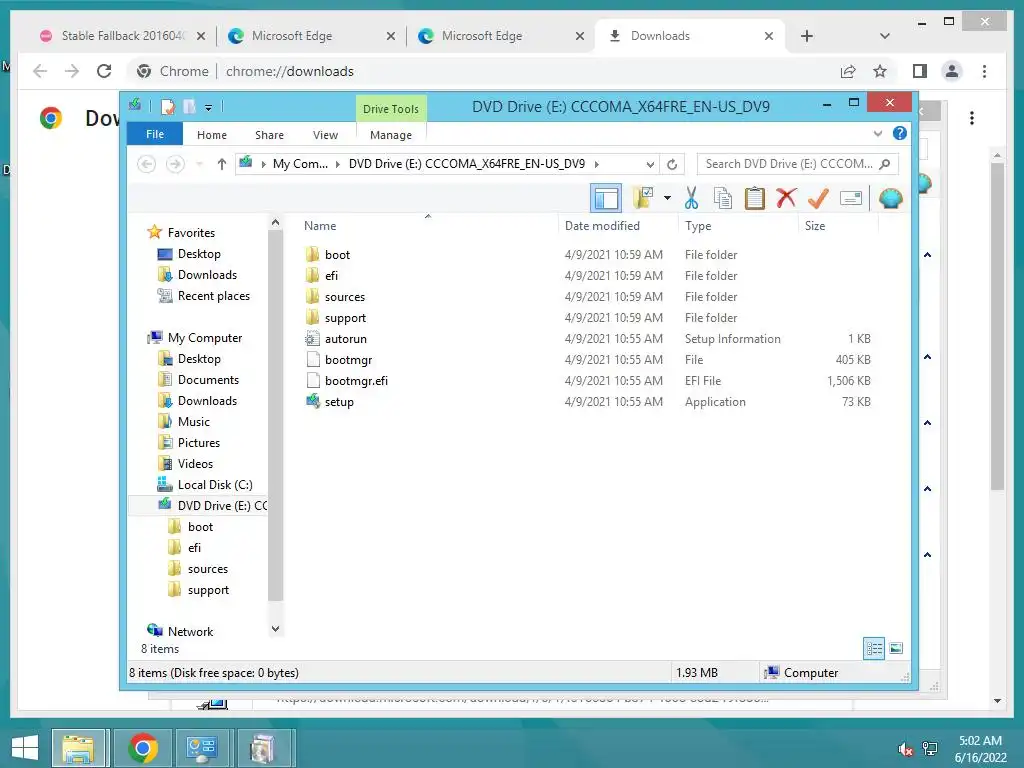Open the View ribbon tab

point(325,135)
